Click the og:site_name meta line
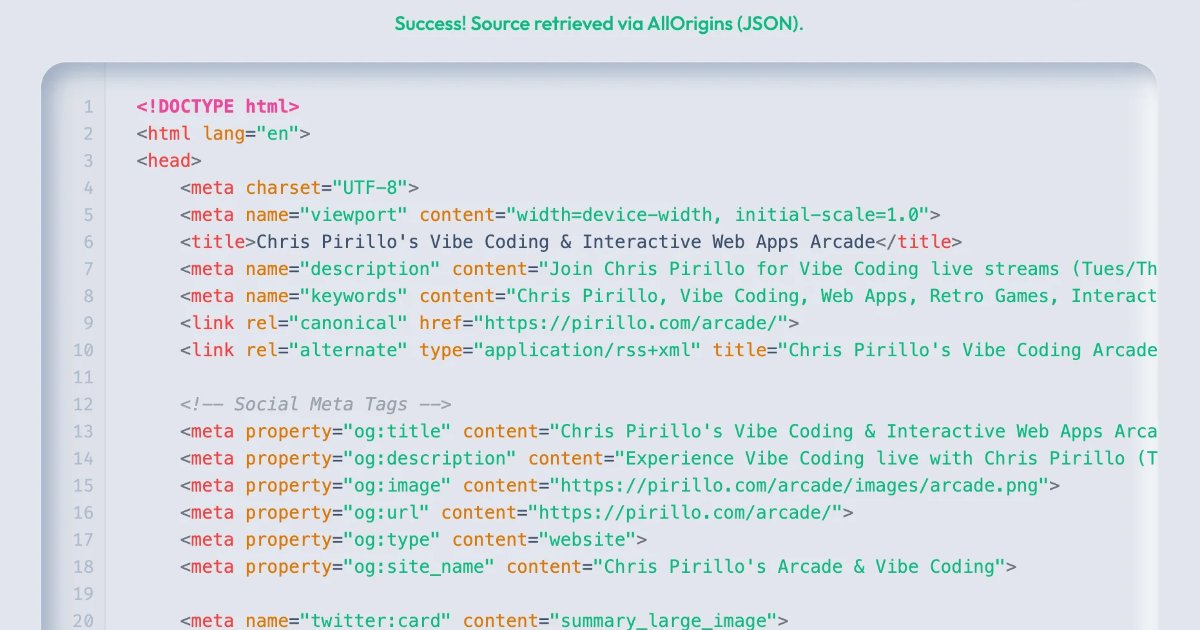The image size is (1200, 630). (x=599, y=566)
